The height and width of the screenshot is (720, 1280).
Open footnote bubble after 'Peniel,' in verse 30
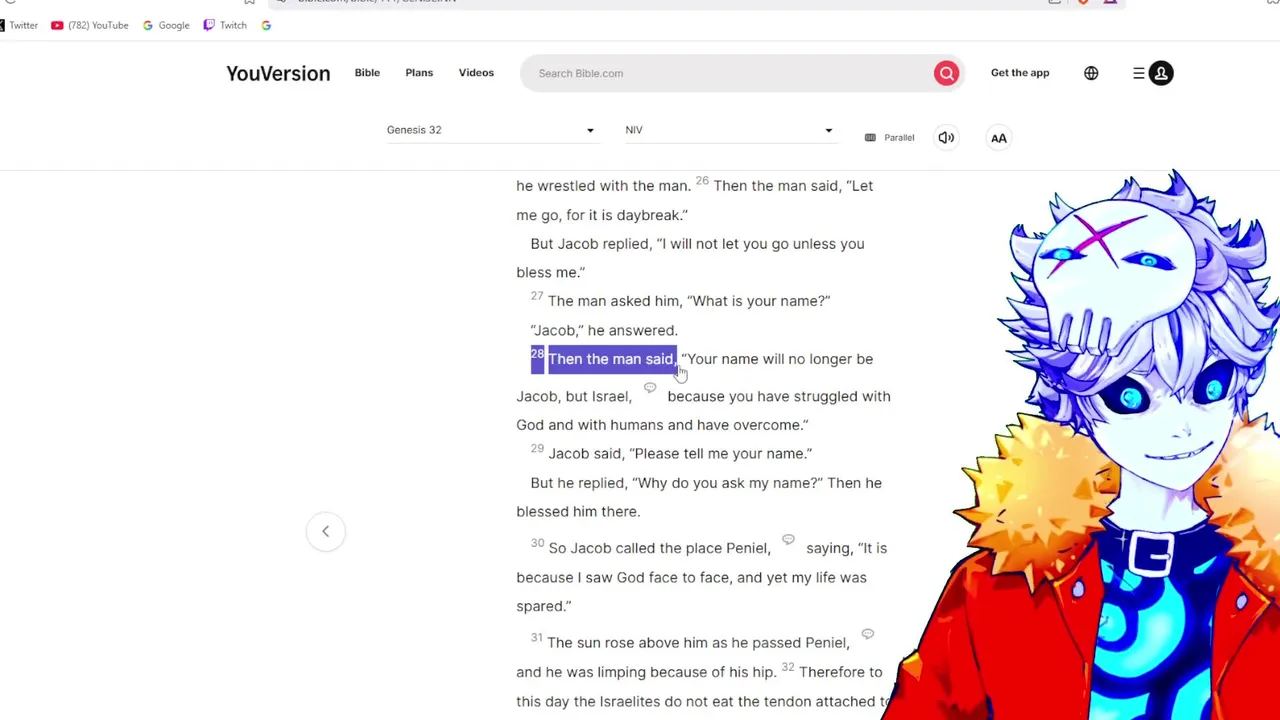788,540
